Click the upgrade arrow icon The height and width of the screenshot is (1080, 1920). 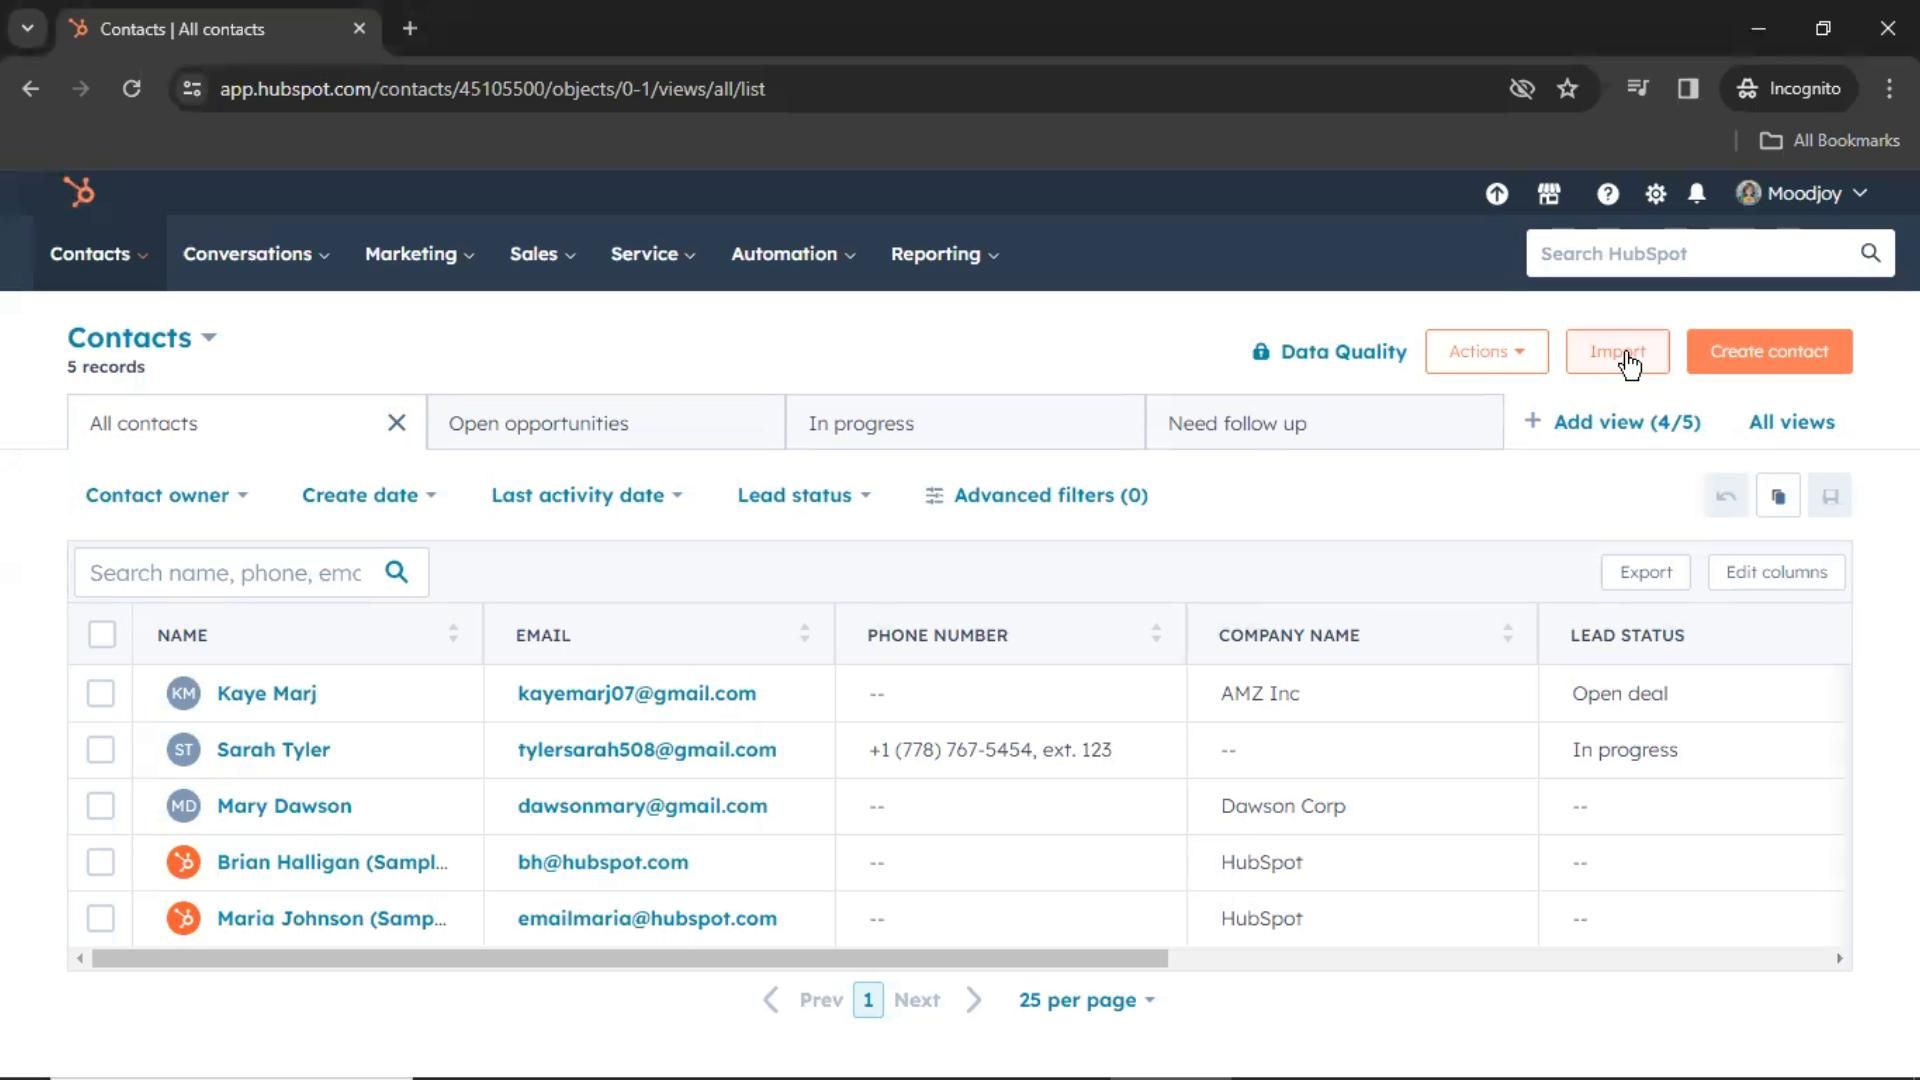[x=1497, y=194]
